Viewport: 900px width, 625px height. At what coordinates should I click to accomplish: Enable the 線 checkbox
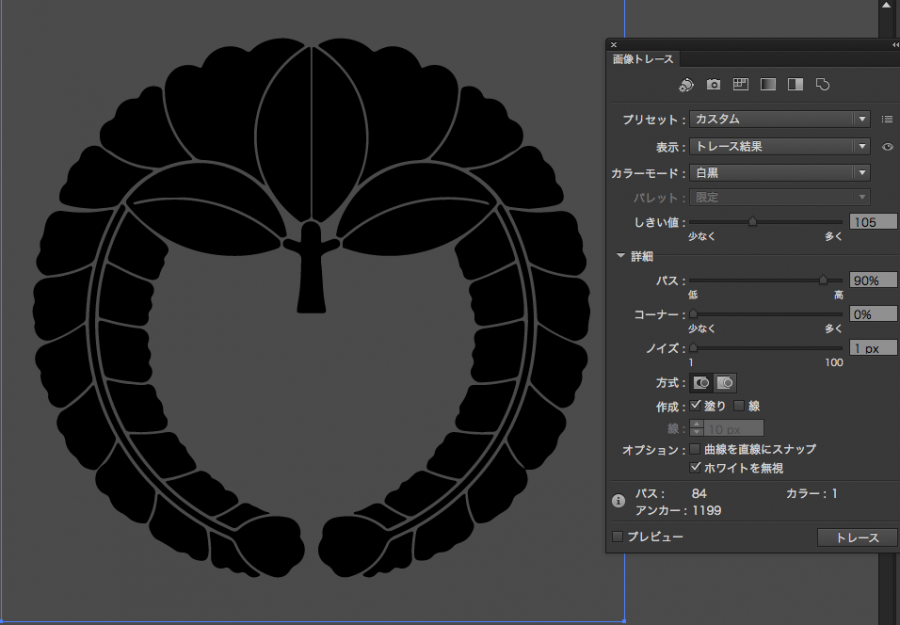pyautogui.click(x=739, y=406)
